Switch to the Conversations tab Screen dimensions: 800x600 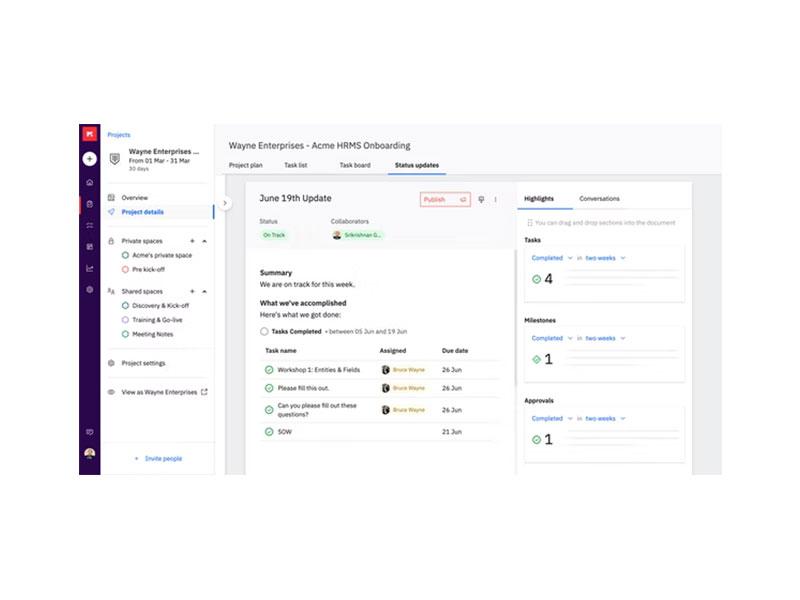coord(599,198)
